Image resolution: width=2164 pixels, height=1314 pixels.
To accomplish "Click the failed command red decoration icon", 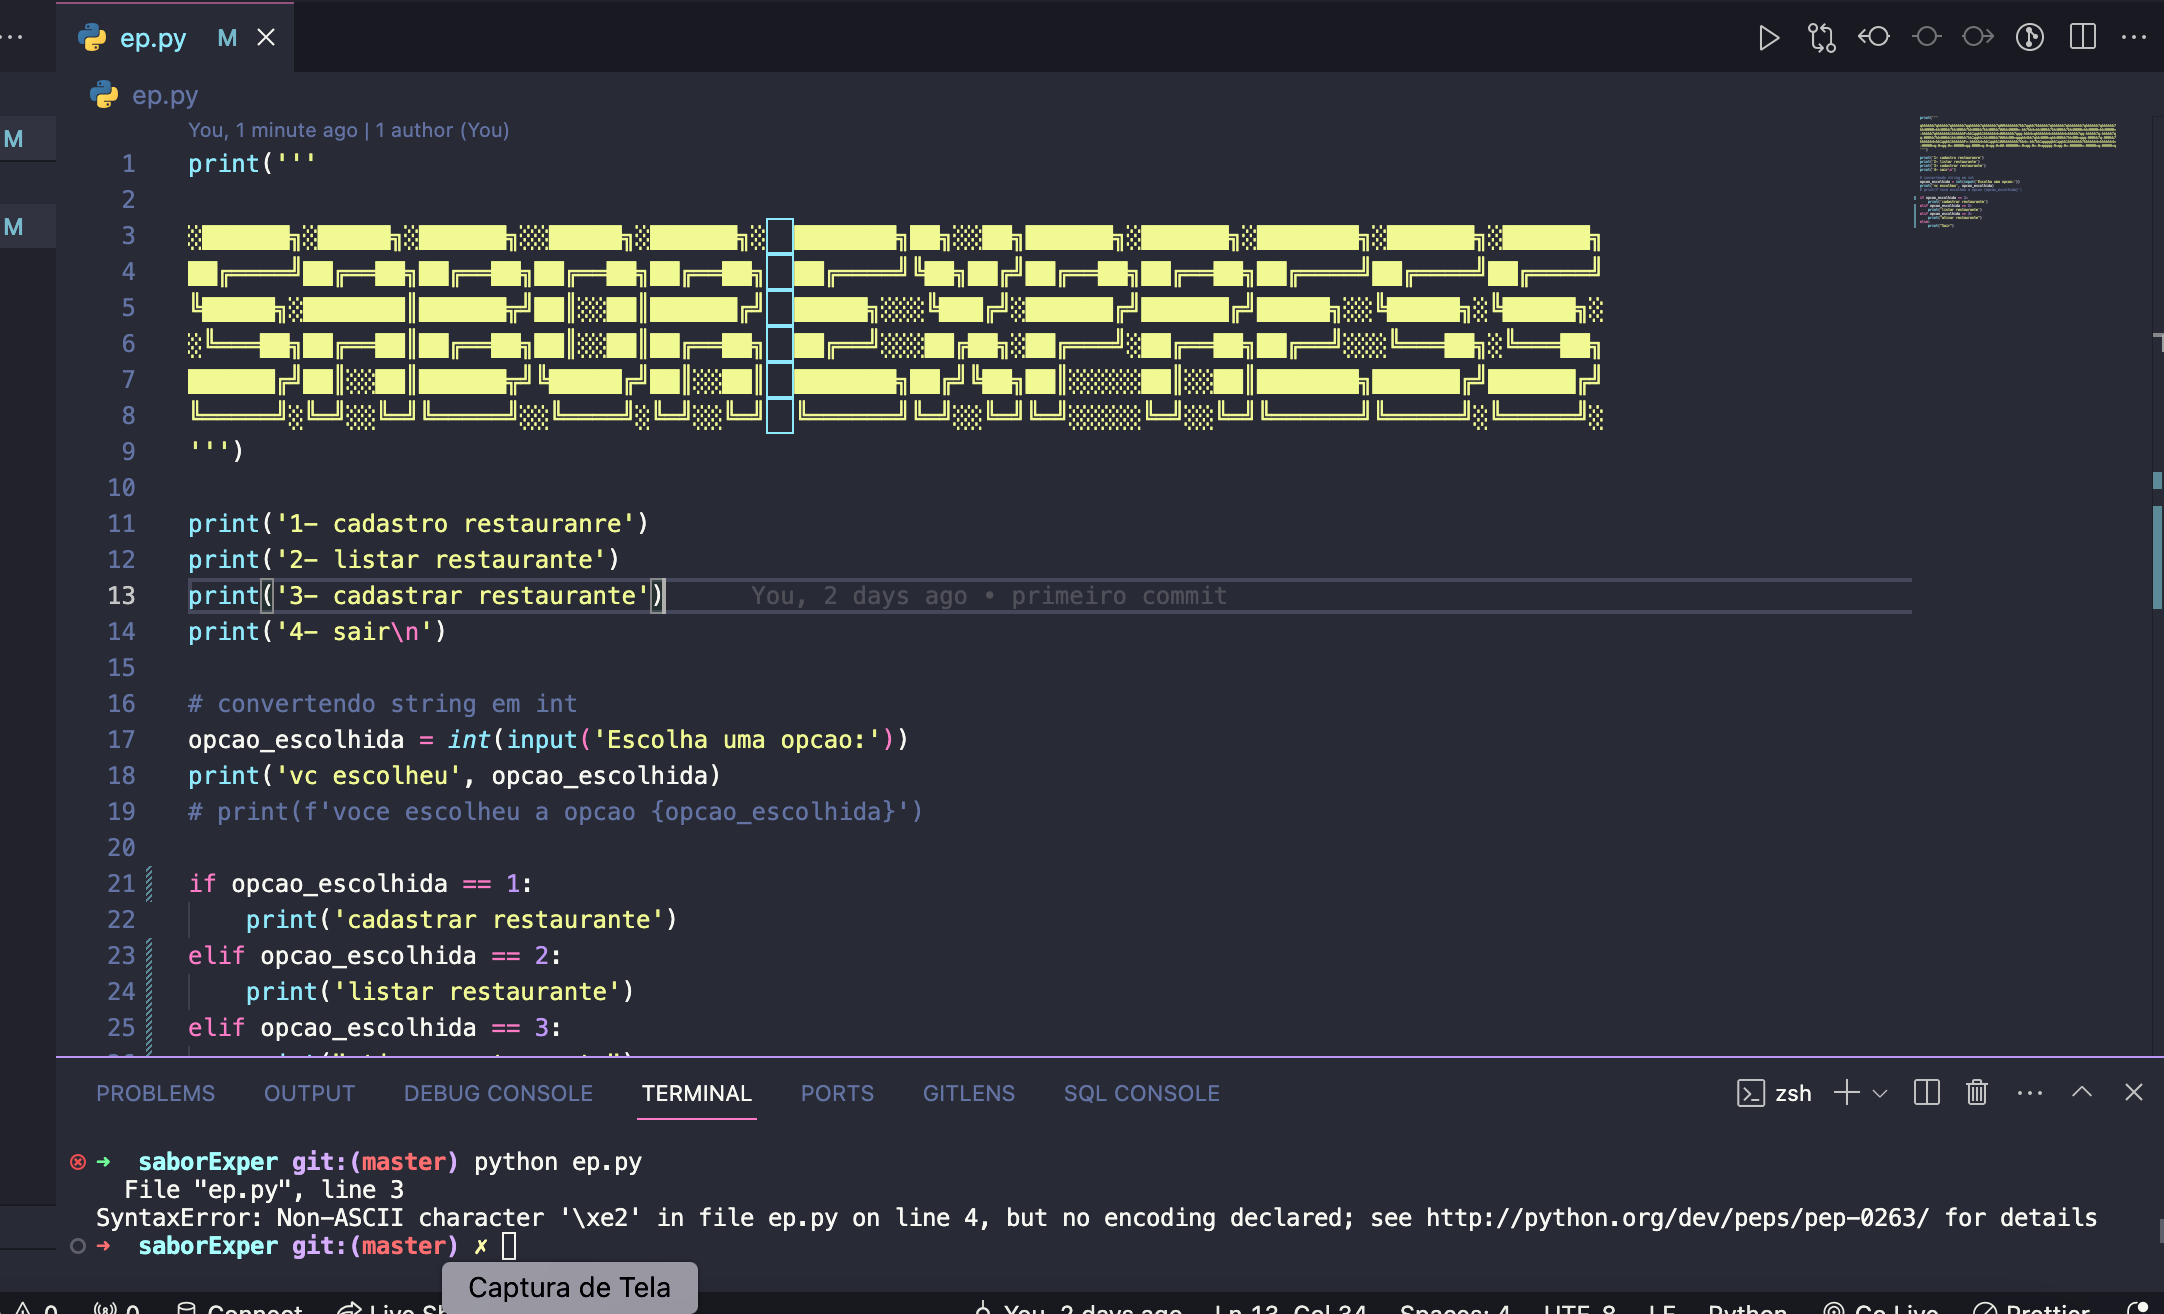I will (78, 1162).
